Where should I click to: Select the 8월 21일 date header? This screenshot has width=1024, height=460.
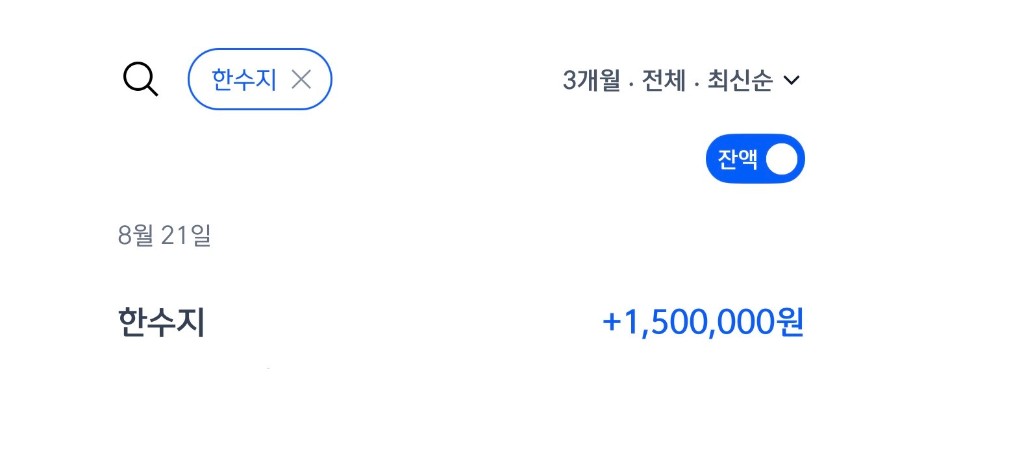(x=165, y=235)
